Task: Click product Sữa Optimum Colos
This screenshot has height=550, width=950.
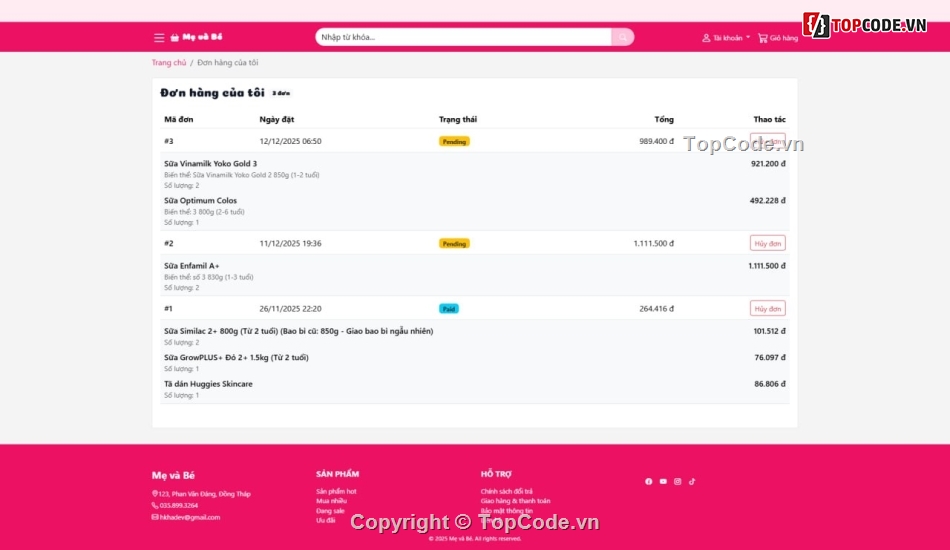Action: point(200,200)
